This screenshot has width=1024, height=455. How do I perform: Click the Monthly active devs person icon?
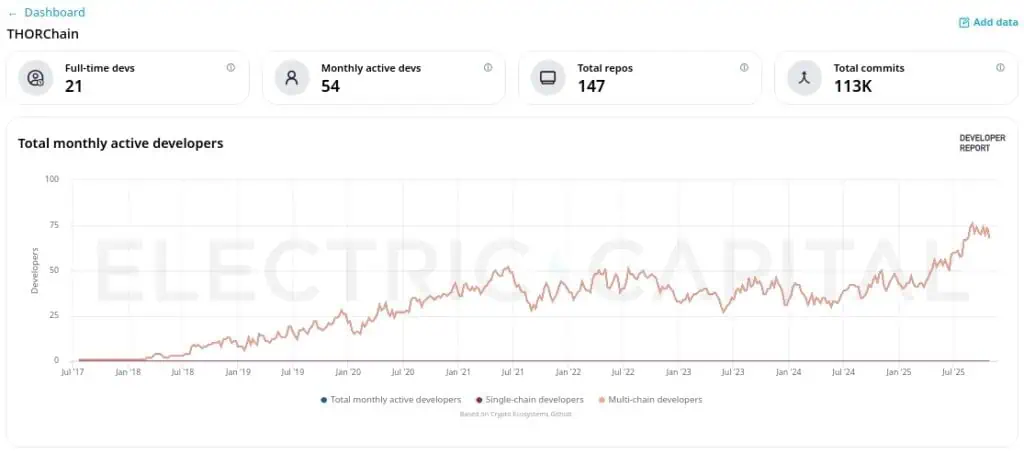click(292, 77)
